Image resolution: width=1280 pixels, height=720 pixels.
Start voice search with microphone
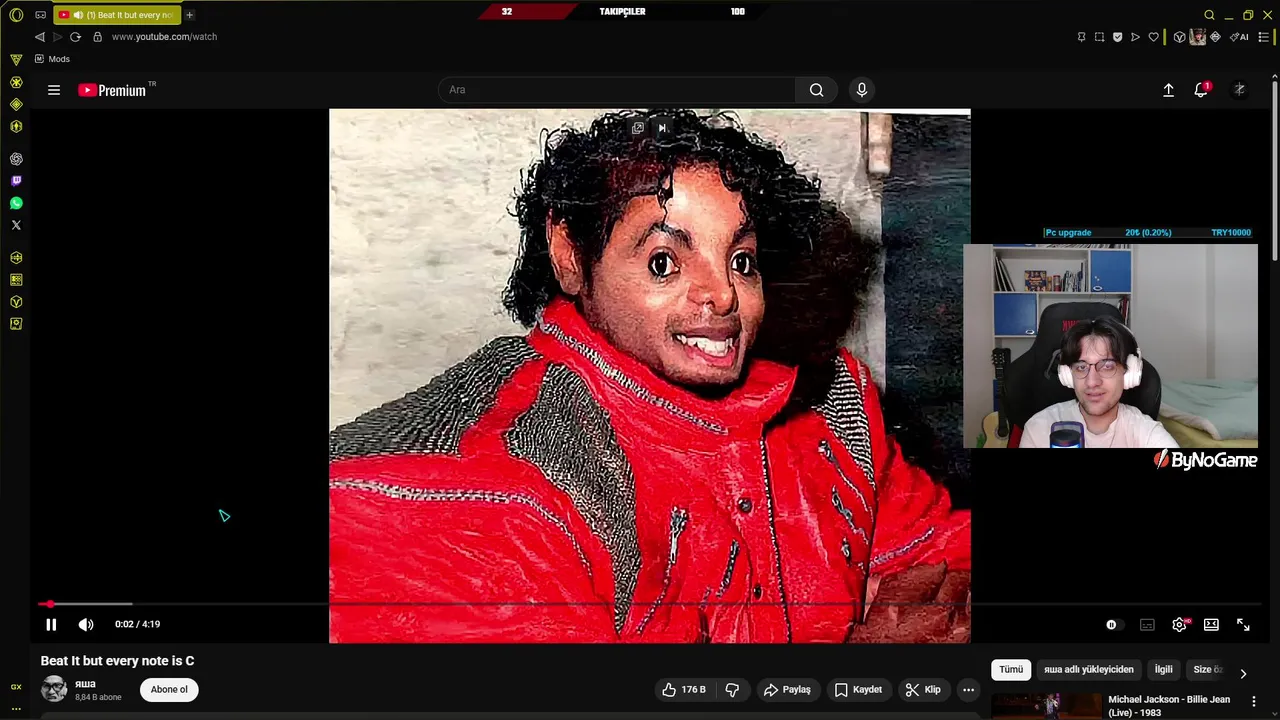pos(862,90)
